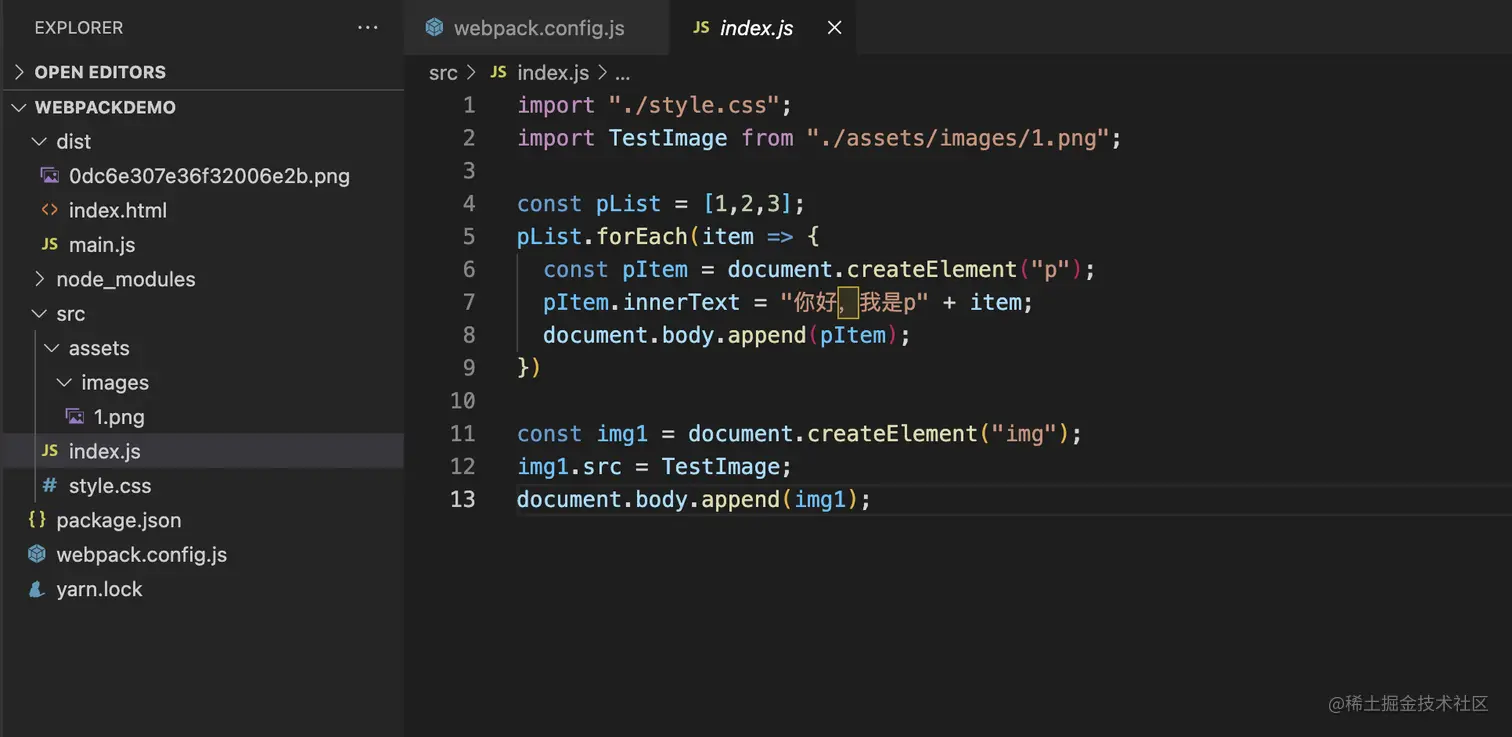Image resolution: width=1512 pixels, height=737 pixels.
Task: Click img1.src on line 12
Action: 569,467
